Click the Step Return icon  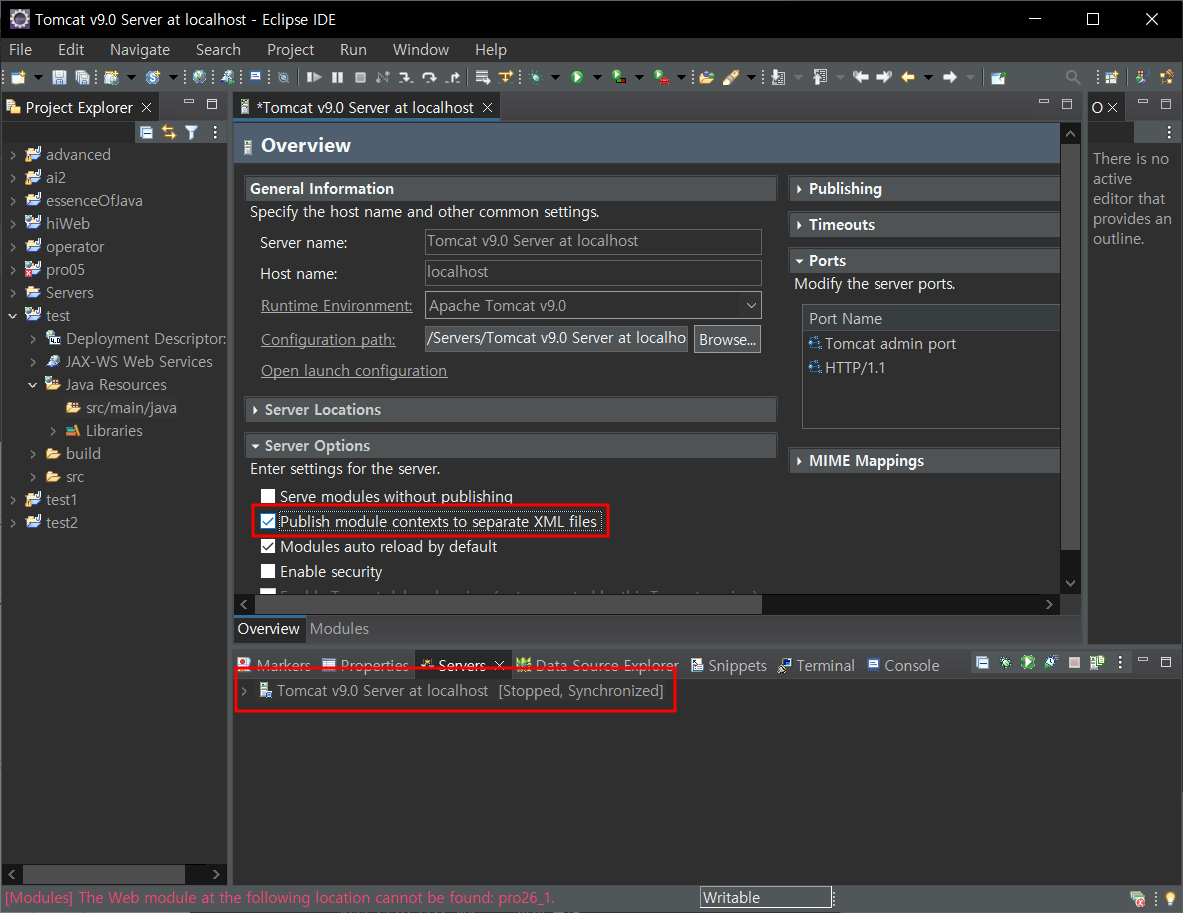click(453, 77)
